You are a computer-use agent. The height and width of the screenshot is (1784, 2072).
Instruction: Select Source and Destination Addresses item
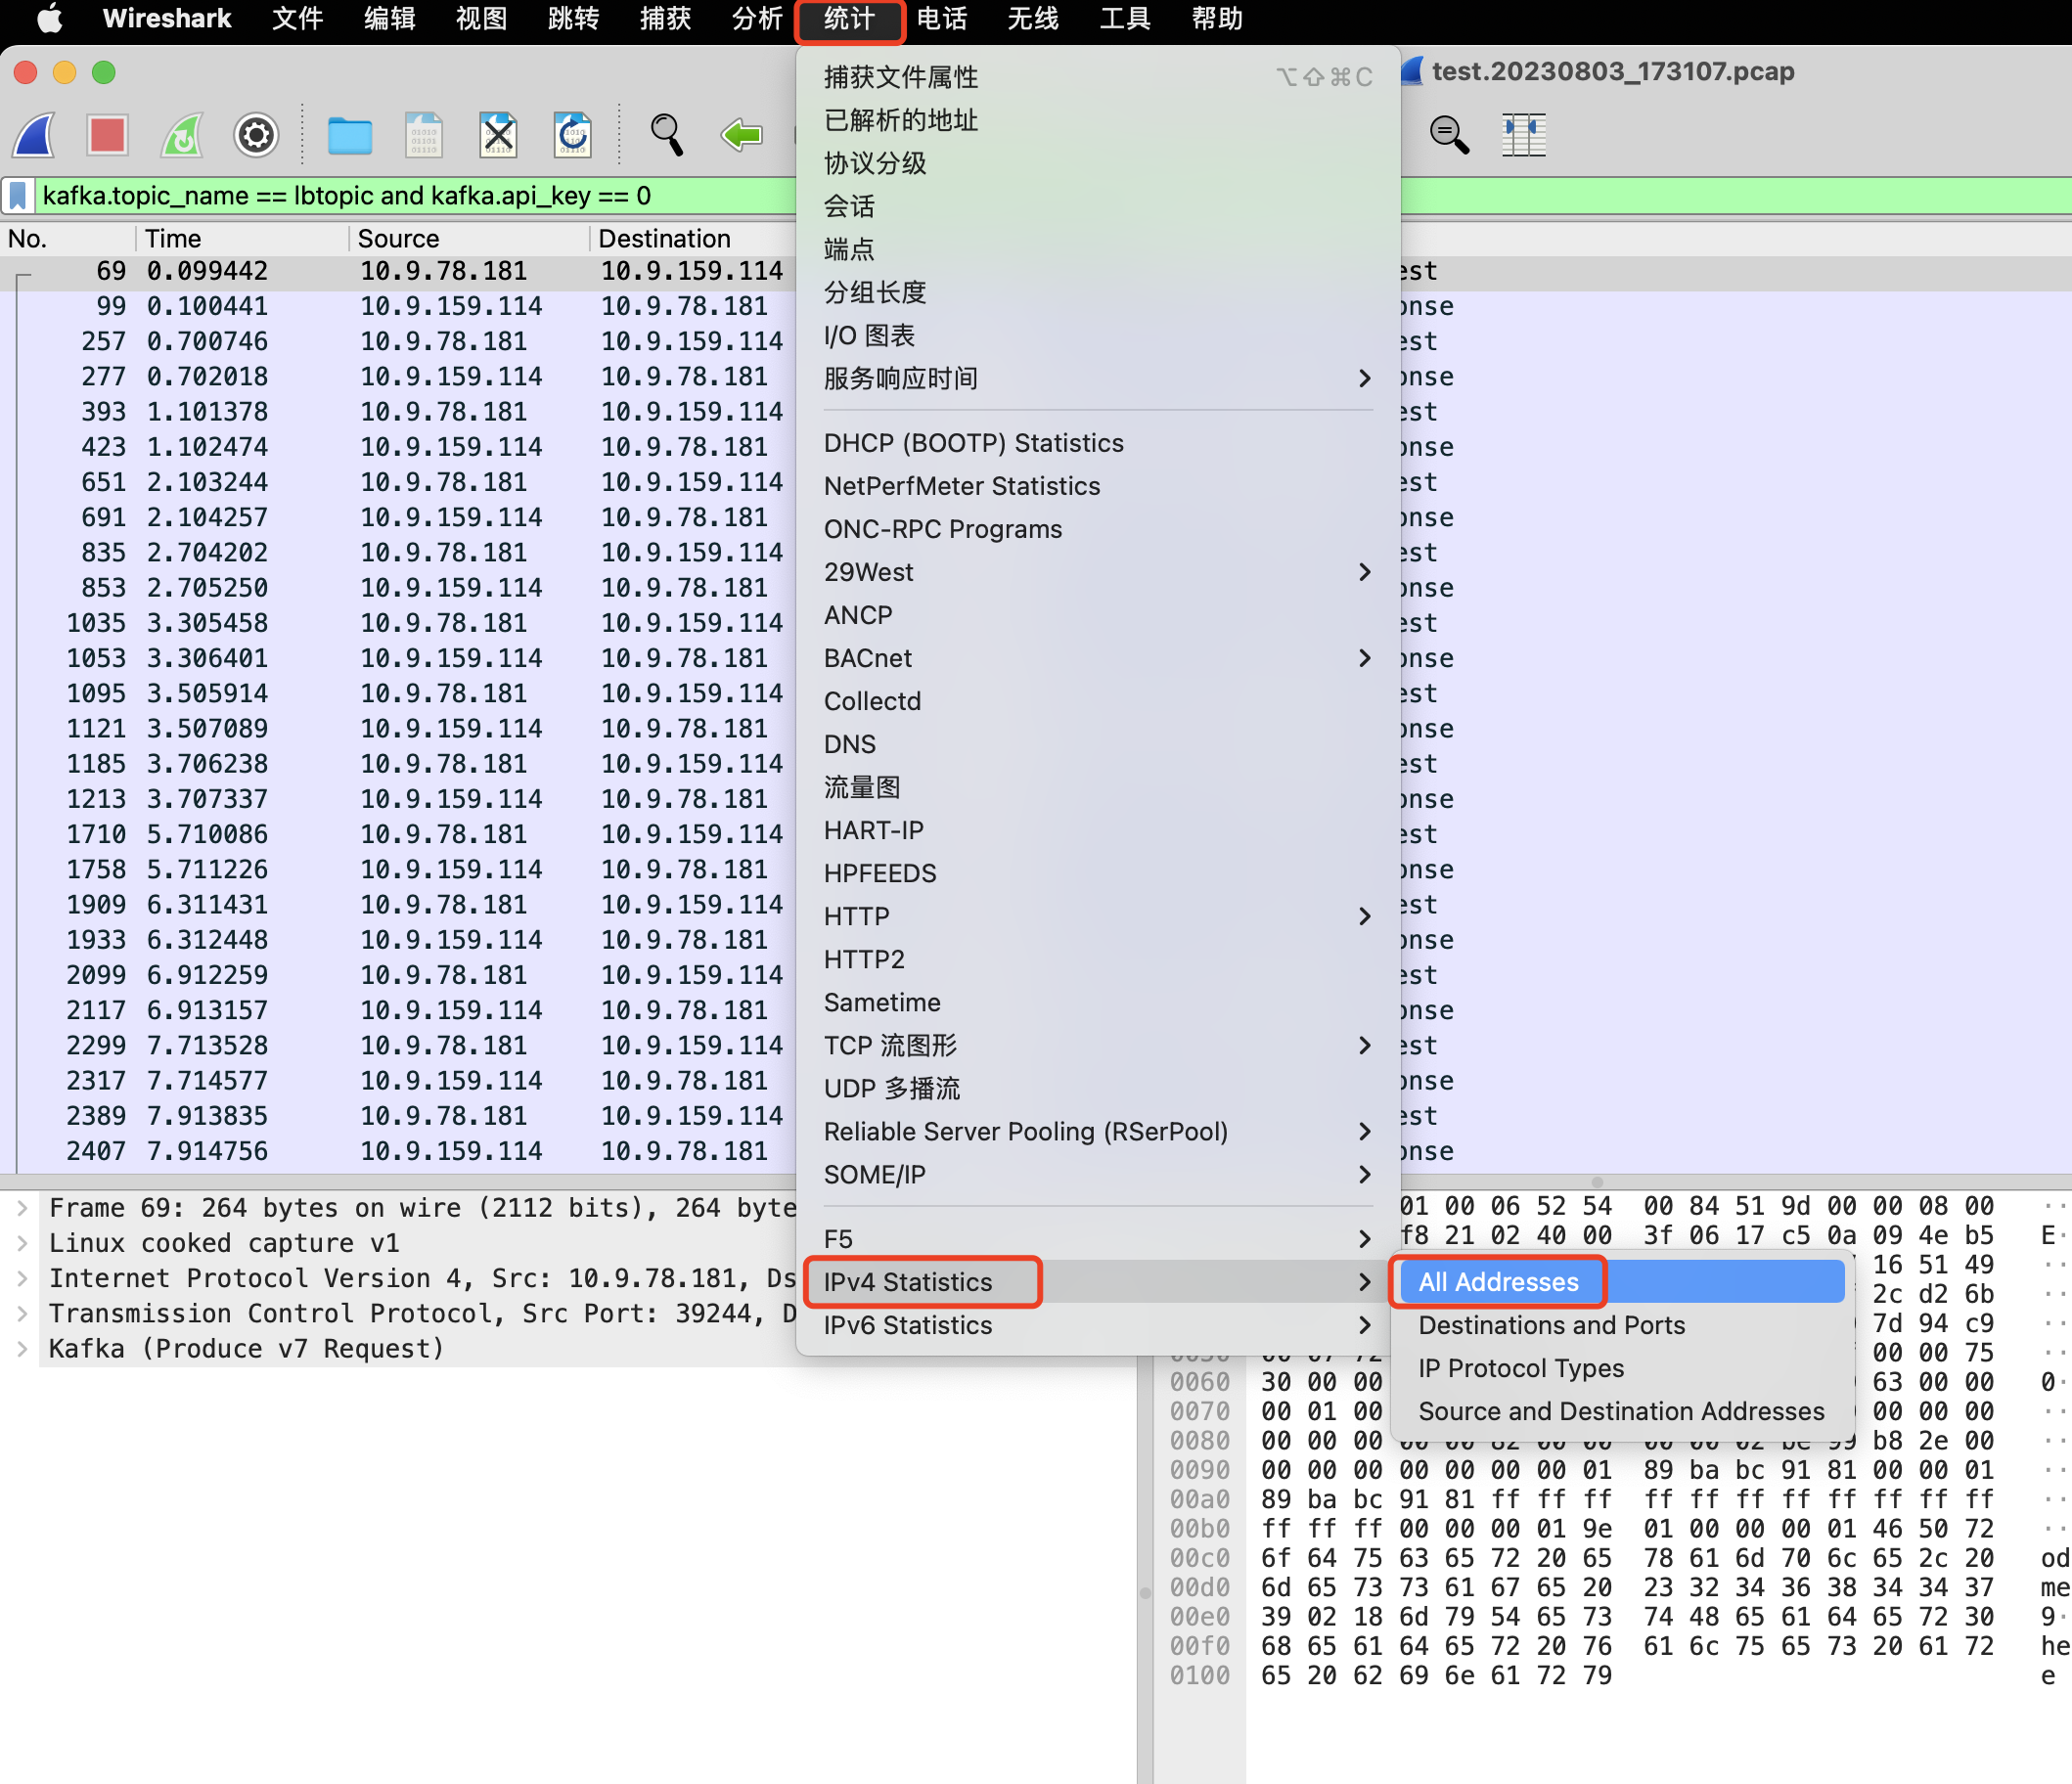[x=1622, y=1410]
